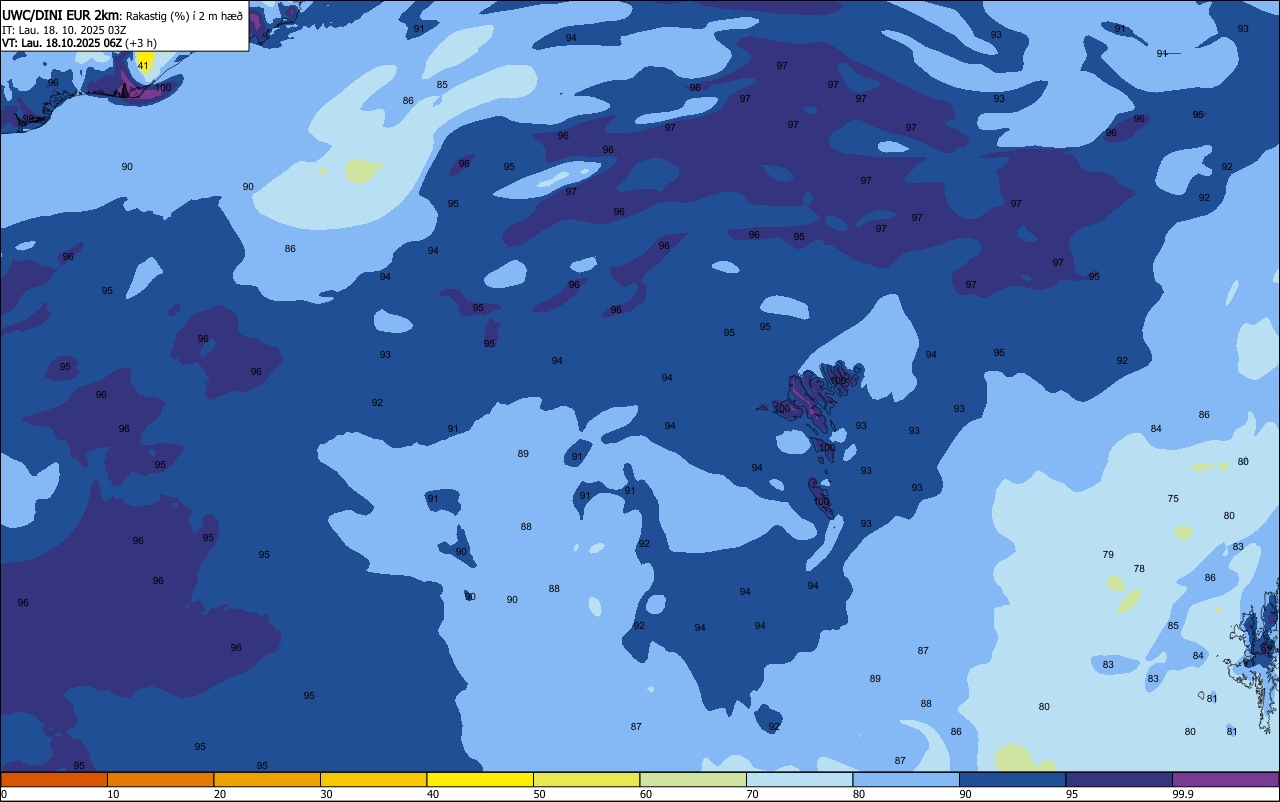Click the '70' legend scale label

pyautogui.click(x=752, y=794)
